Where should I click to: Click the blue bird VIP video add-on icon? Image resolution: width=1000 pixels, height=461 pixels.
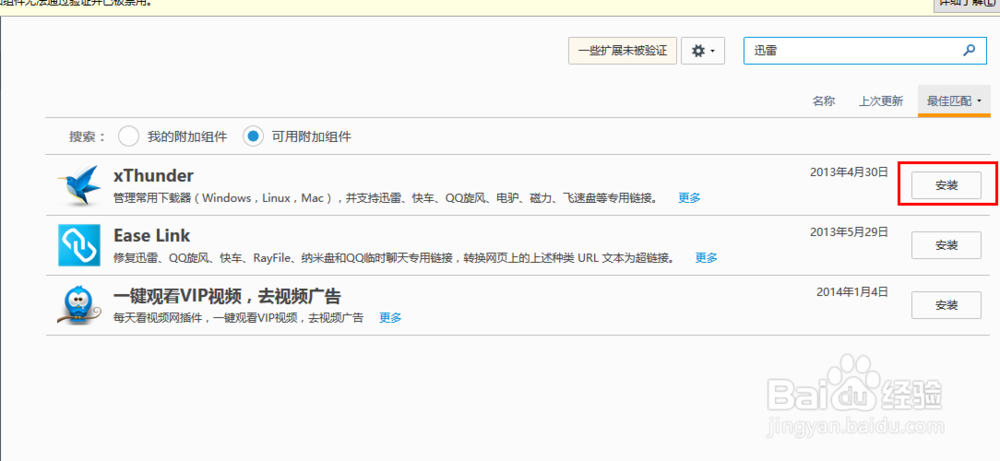point(79,305)
